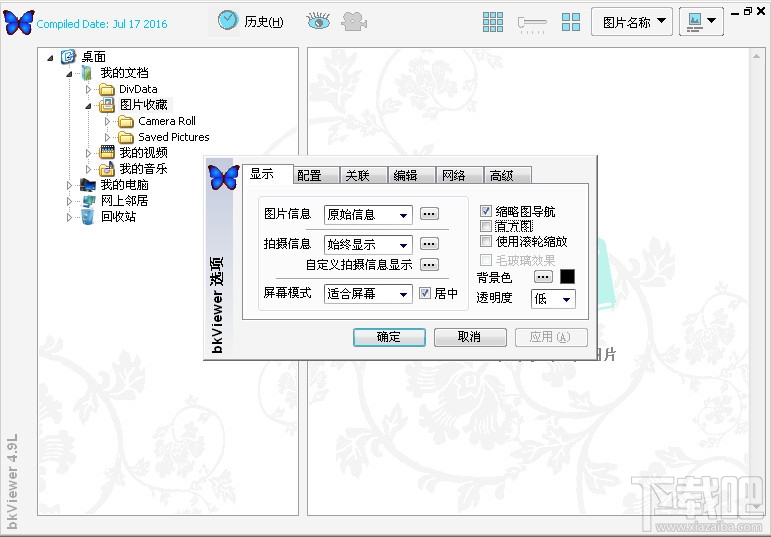Click the butterfly icon in options dialog
This screenshot has height=537, width=771.
click(224, 177)
